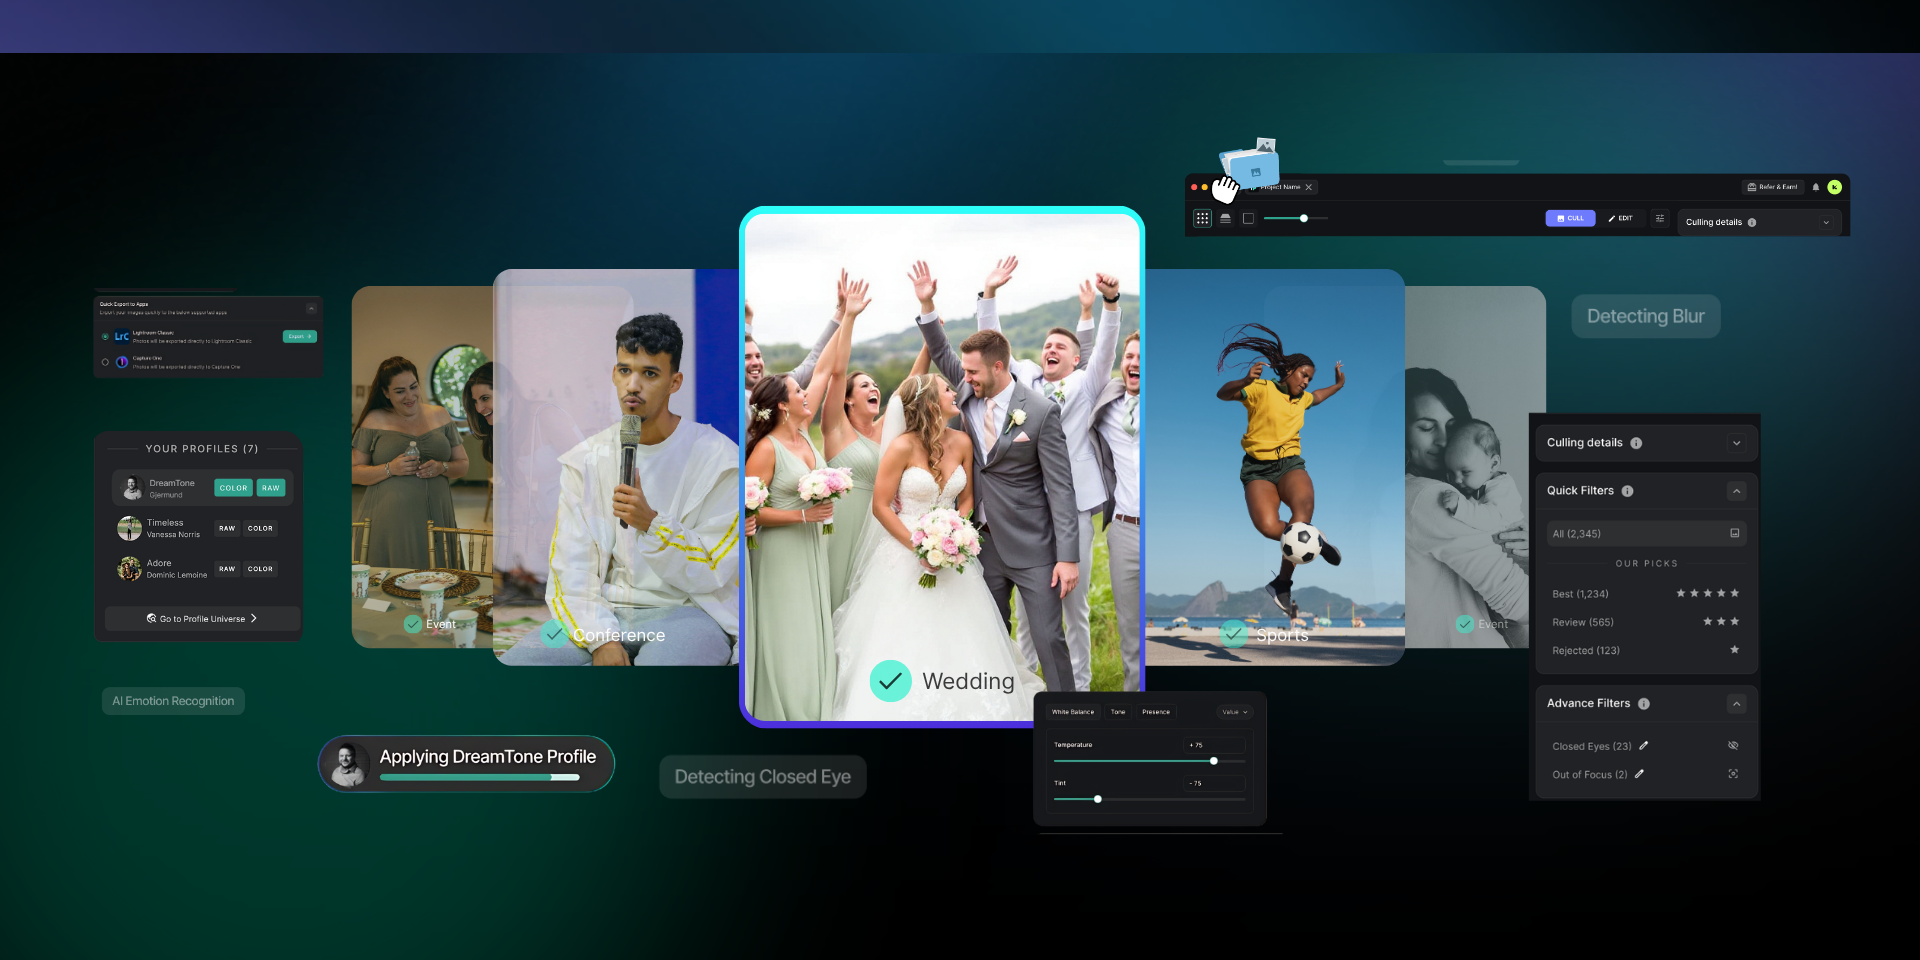1920x960 pixels.
Task: Click Refer & Earn button
Action: [x=1772, y=187]
